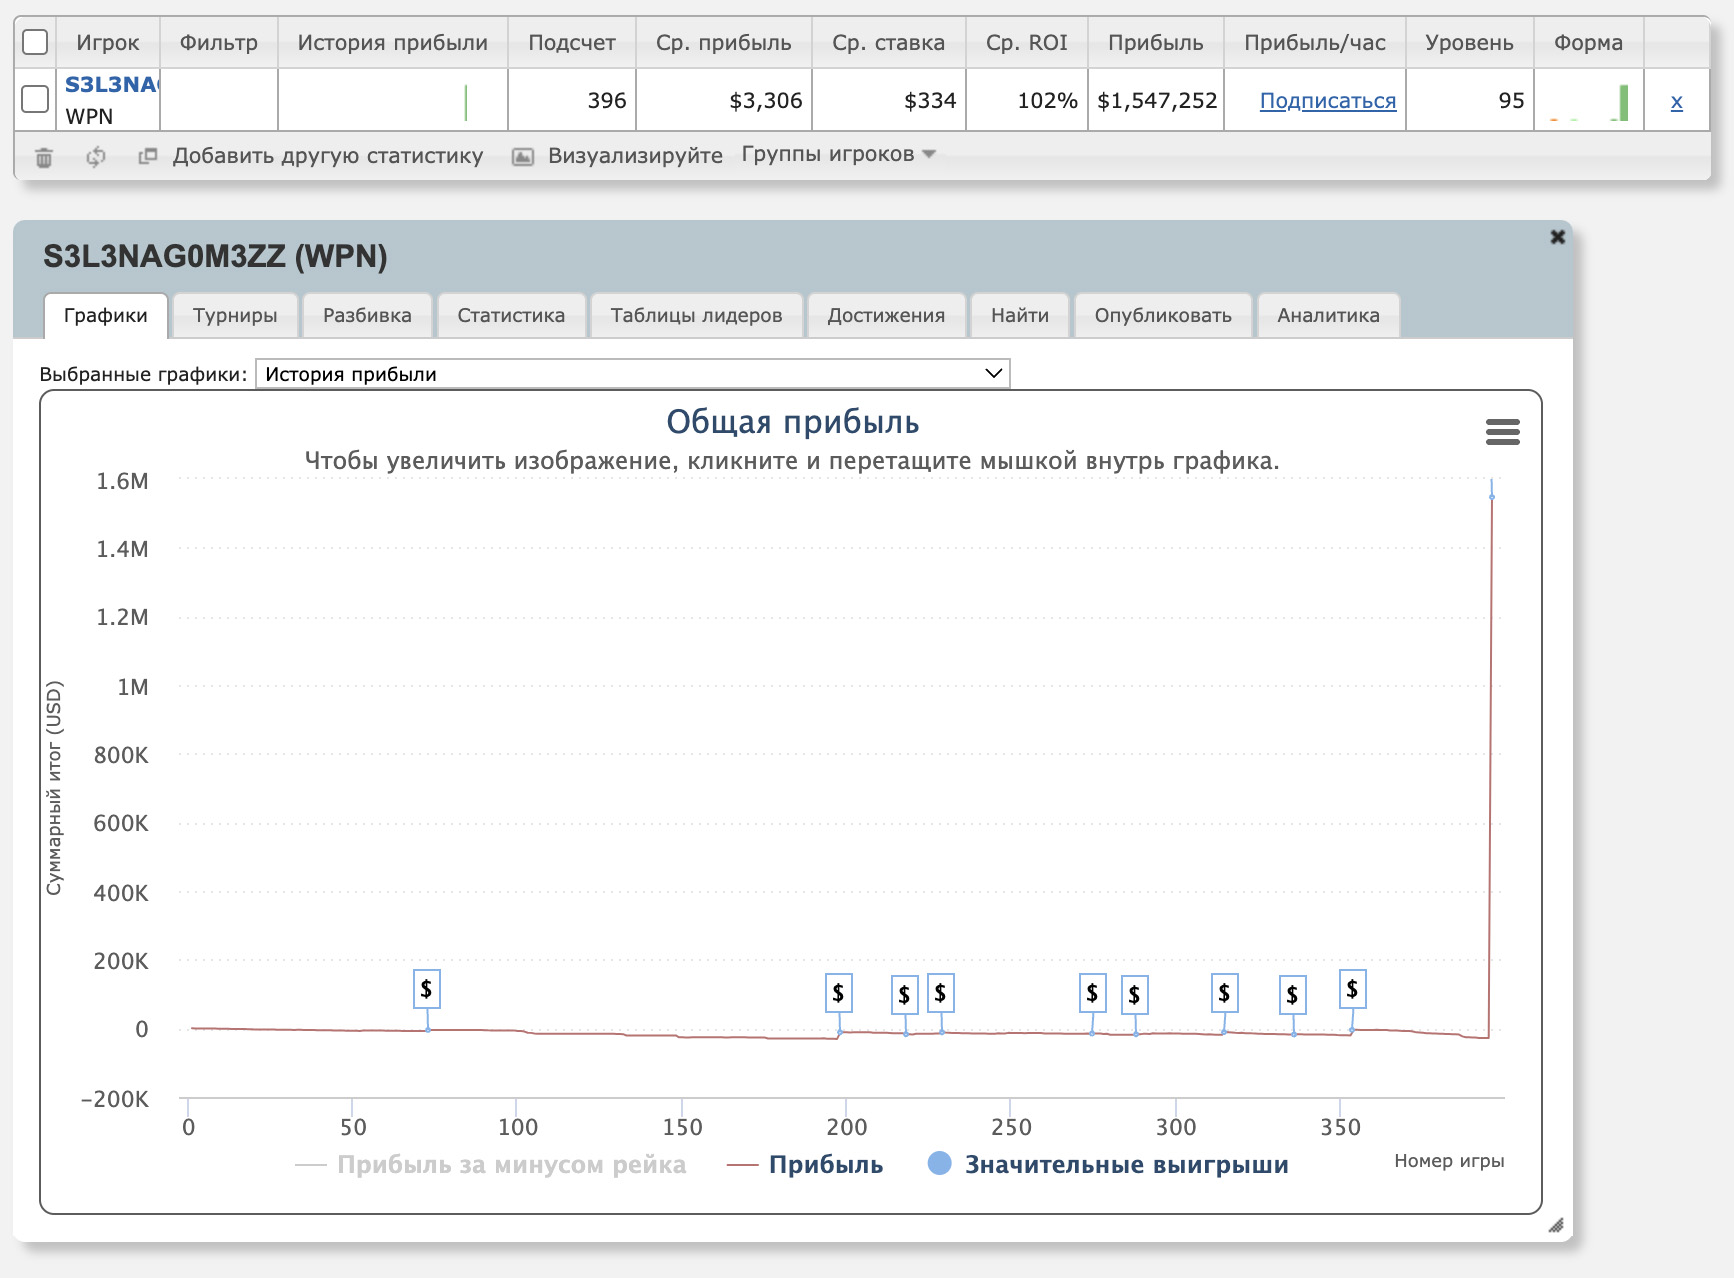Click the 'x' remove row link
Screen dimensions: 1734x1278
[1676, 101]
